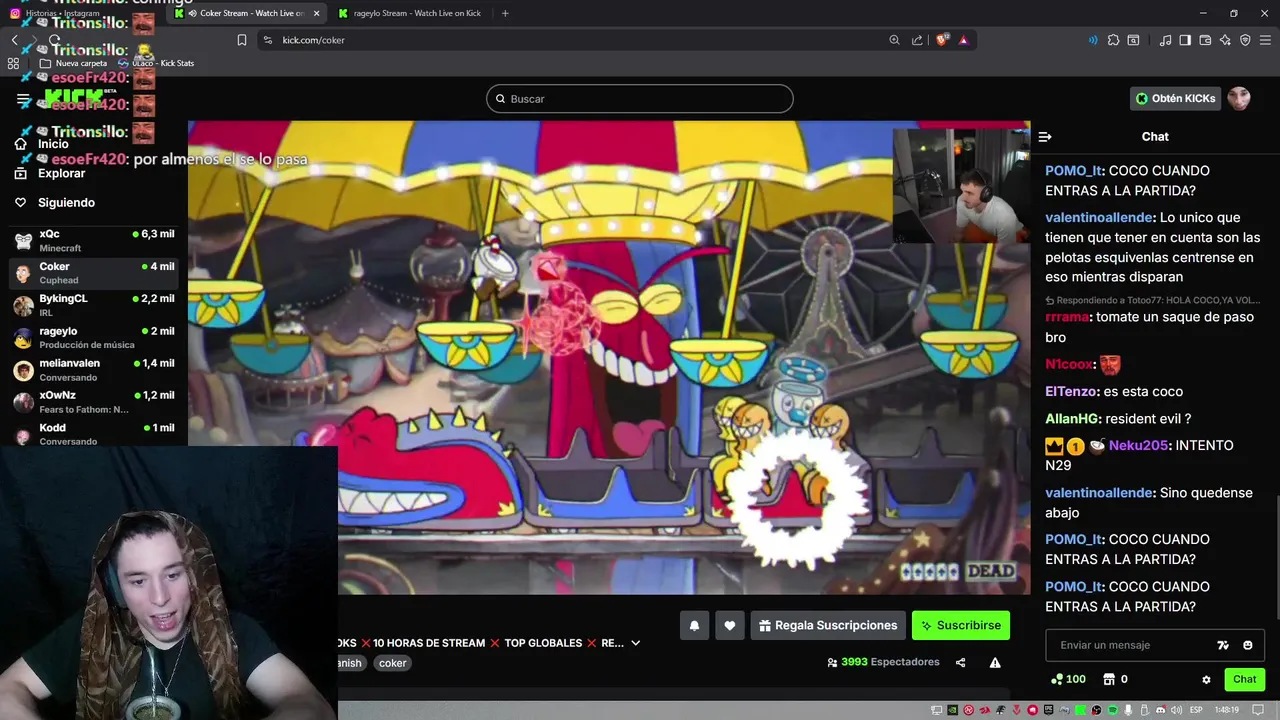Click the zoom magnifier icon in address bar
The image size is (1280, 720).
(x=894, y=40)
